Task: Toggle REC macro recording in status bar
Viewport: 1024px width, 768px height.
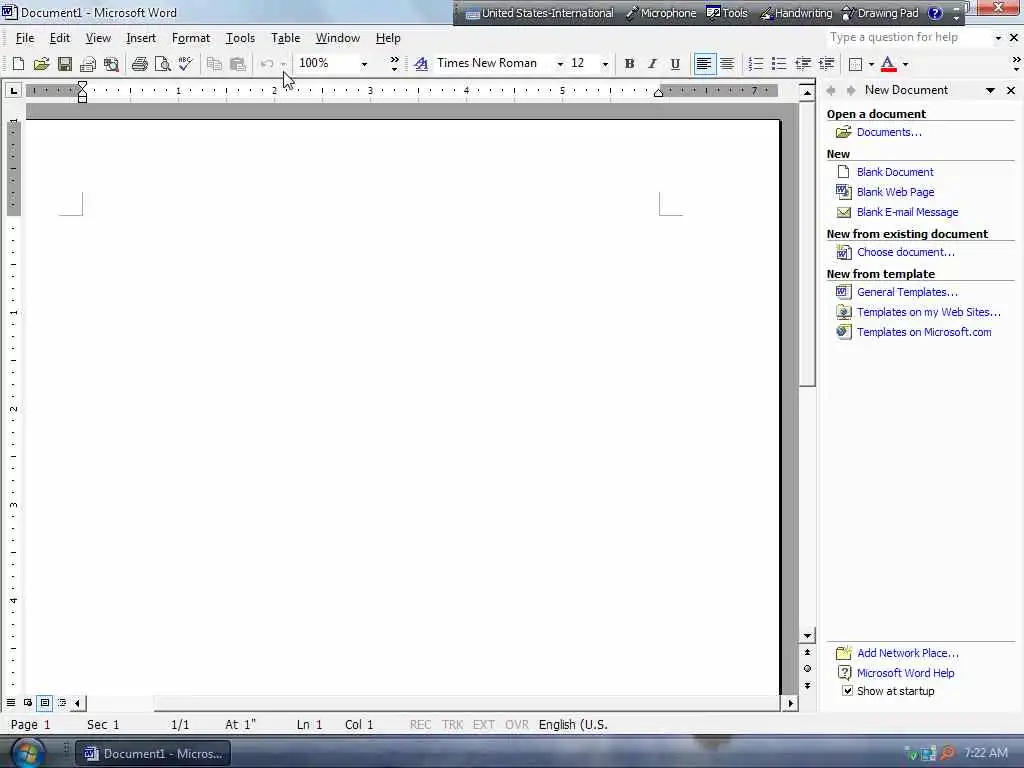Action: (x=420, y=724)
